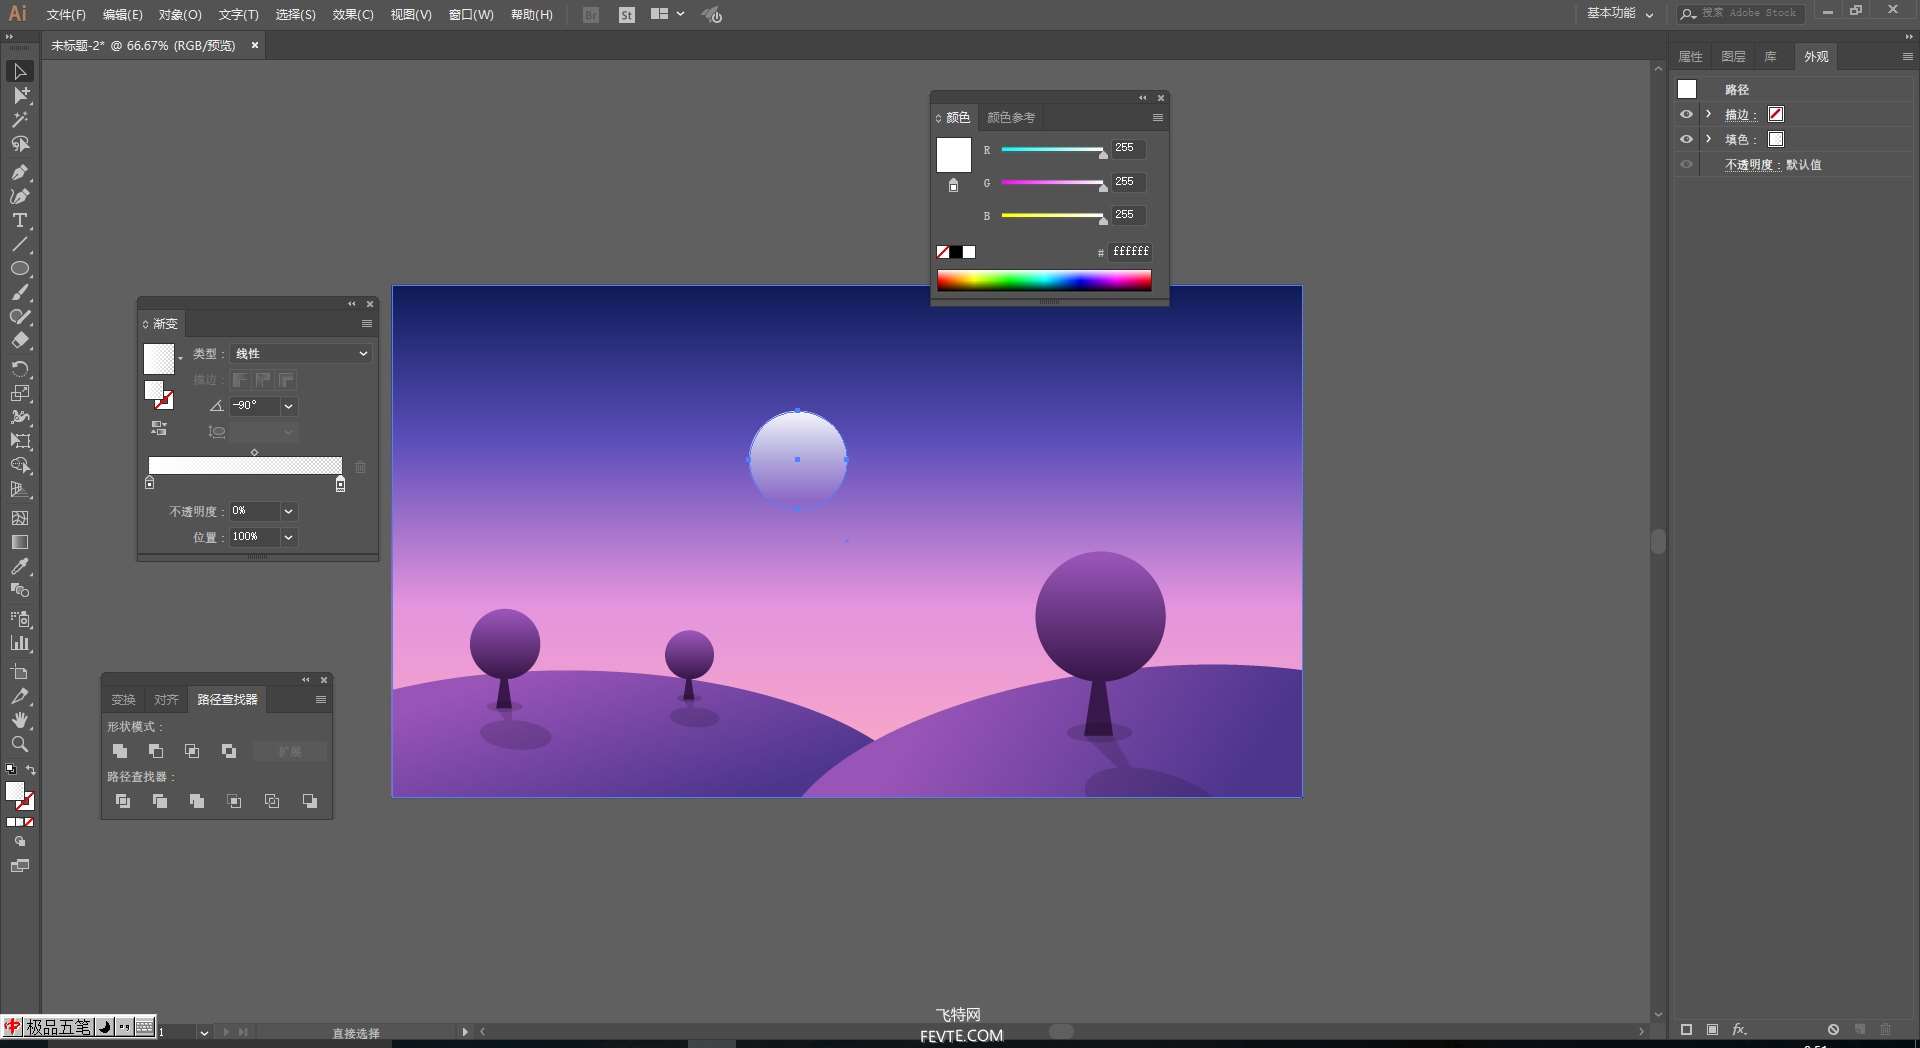Select the Rotate tool
This screenshot has width=1920, height=1048.
[x=20, y=369]
